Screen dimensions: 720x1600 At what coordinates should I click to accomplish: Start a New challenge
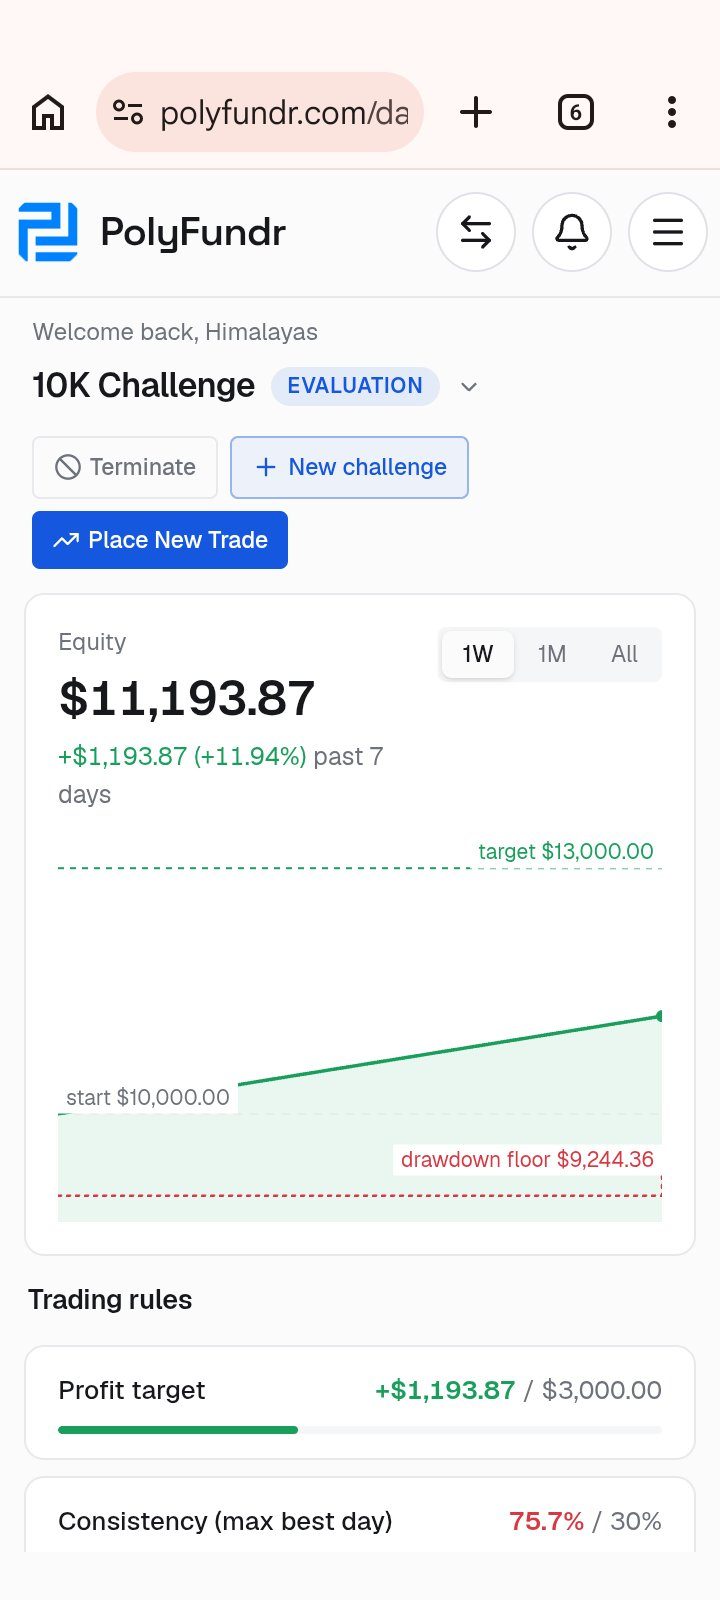tap(349, 467)
